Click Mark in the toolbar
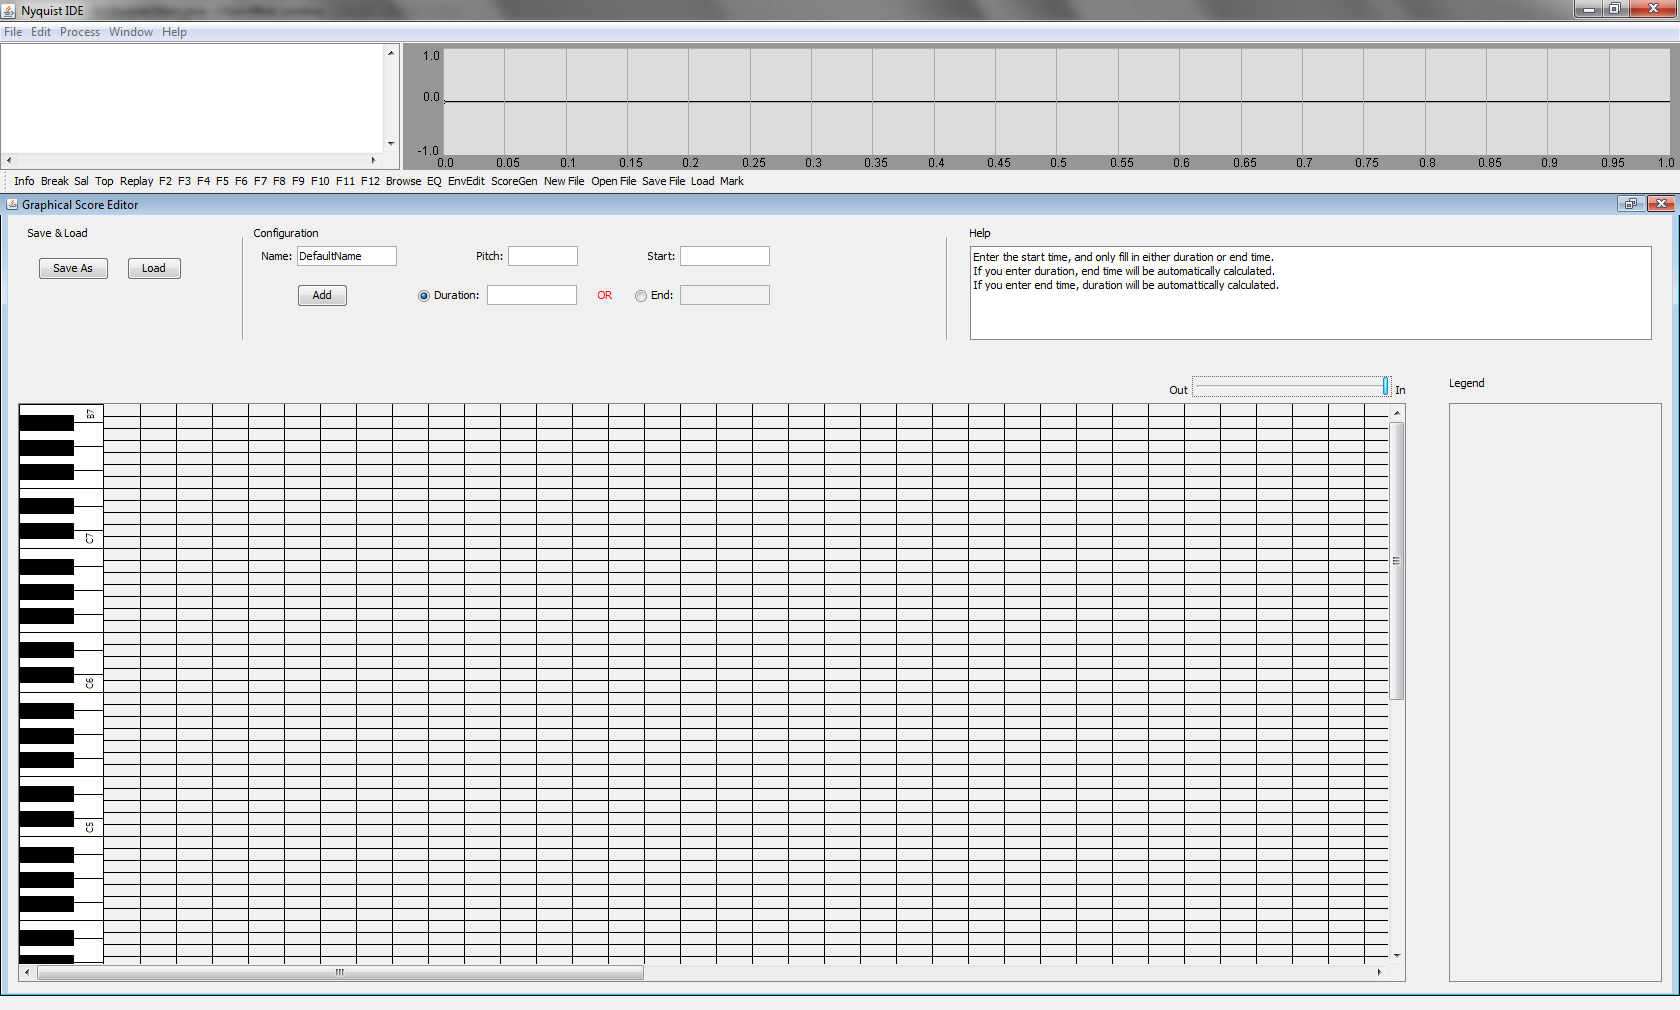Image resolution: width=1680 pixels, height=1010 pixels. coord(732,181)
